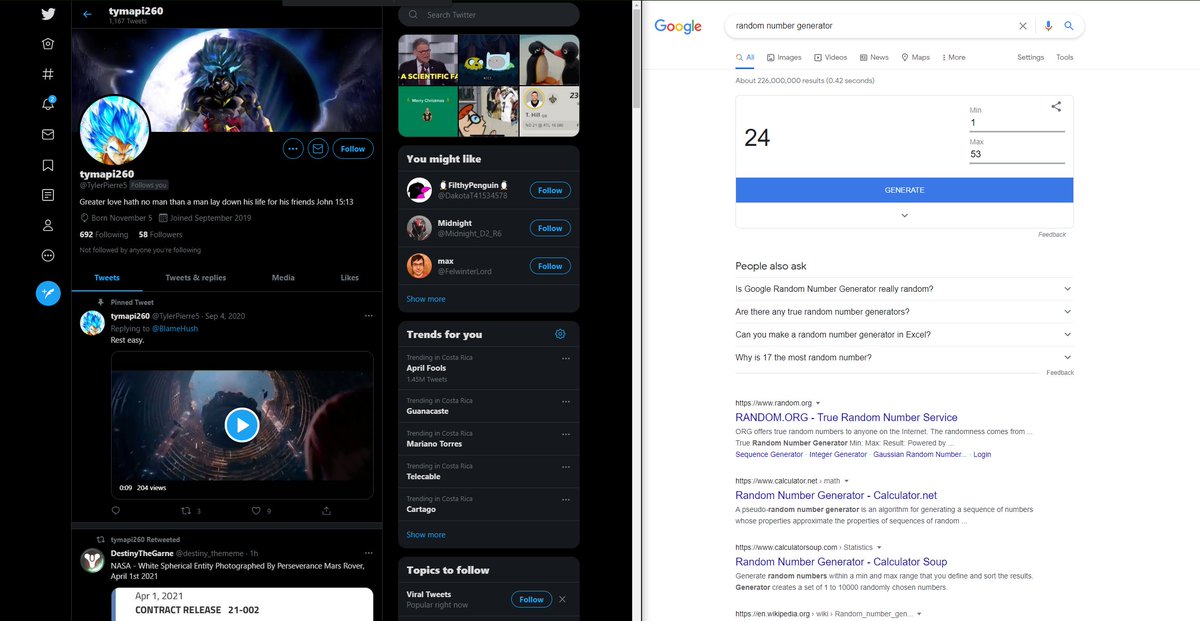The height and width of the screenshot is (621, 1200).
Task: Switch to Tweets & replies tab
Action: coord(195,277)
